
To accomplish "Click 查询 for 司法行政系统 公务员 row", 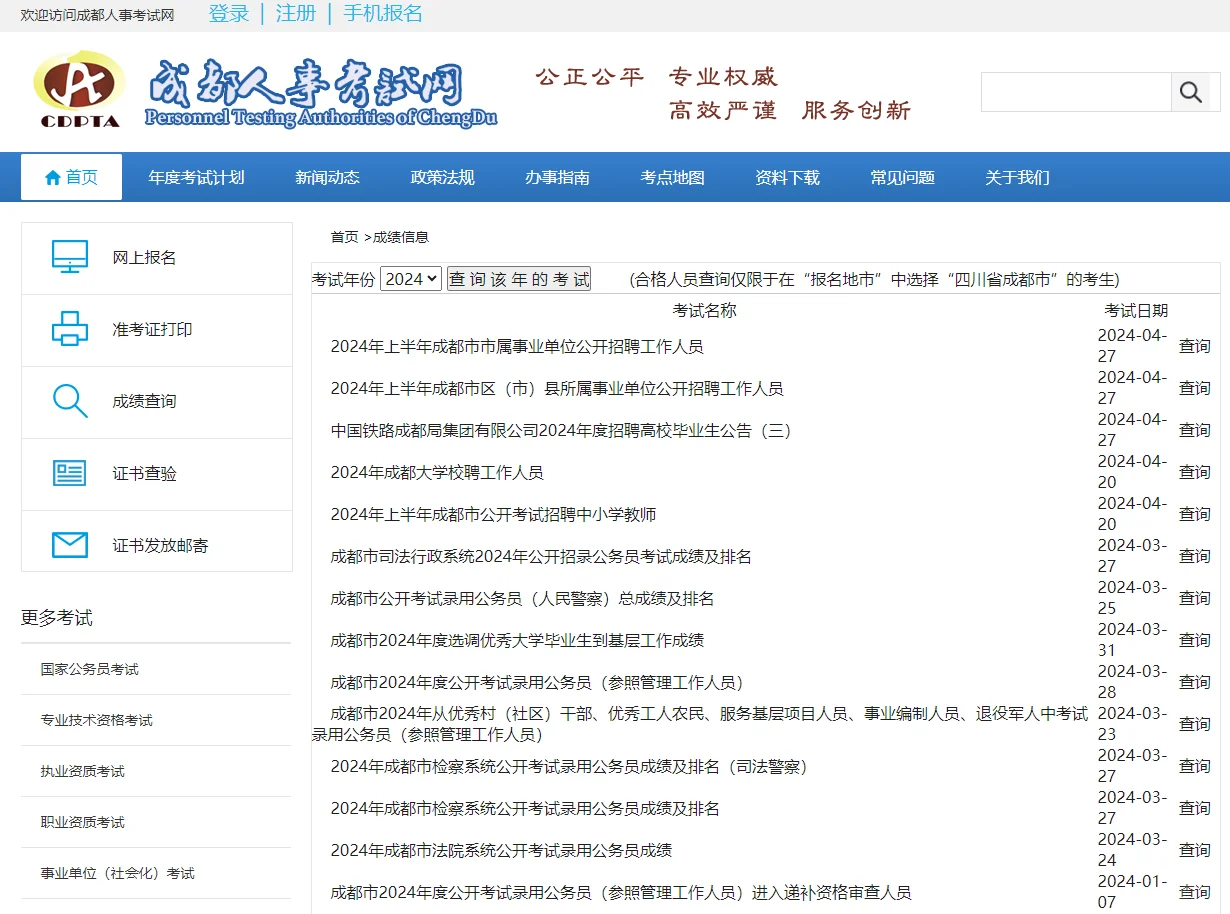I will 1194,556.
